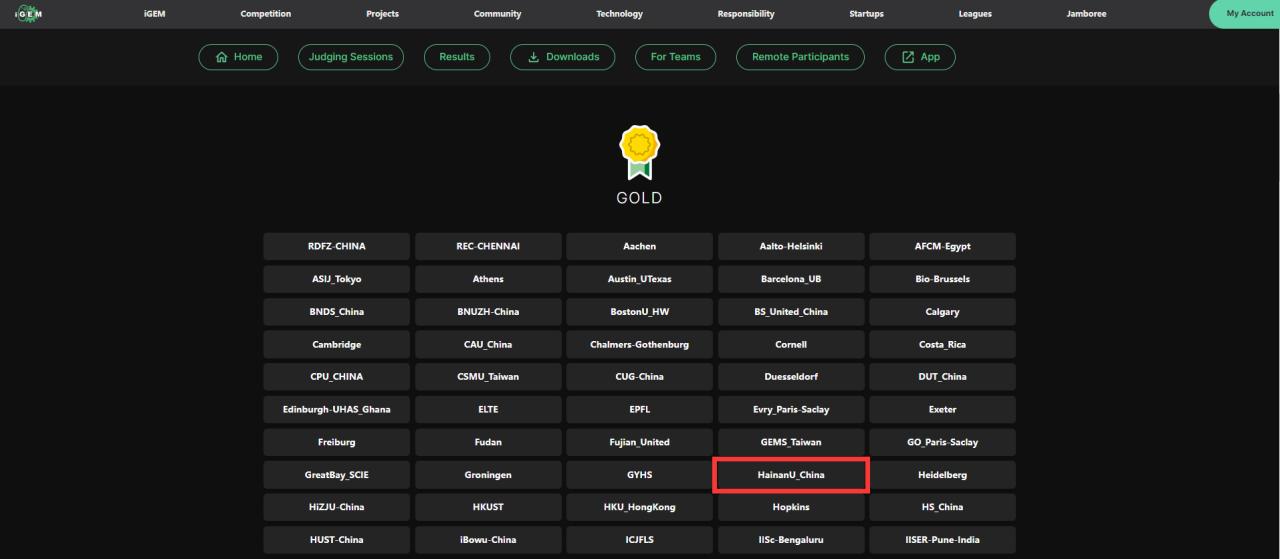
Task: Select team GreatBay_SCIE
Action: point(337,475)
